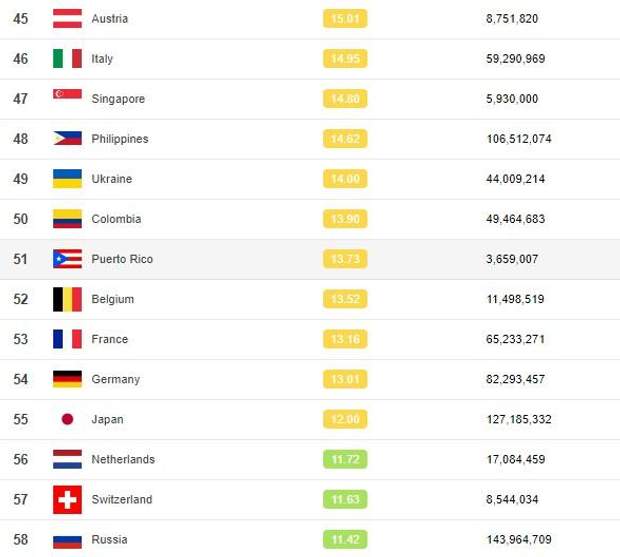Click the Philippines flag icon
Viewport: 620px width, 557px height.
[x=67, y=138]
